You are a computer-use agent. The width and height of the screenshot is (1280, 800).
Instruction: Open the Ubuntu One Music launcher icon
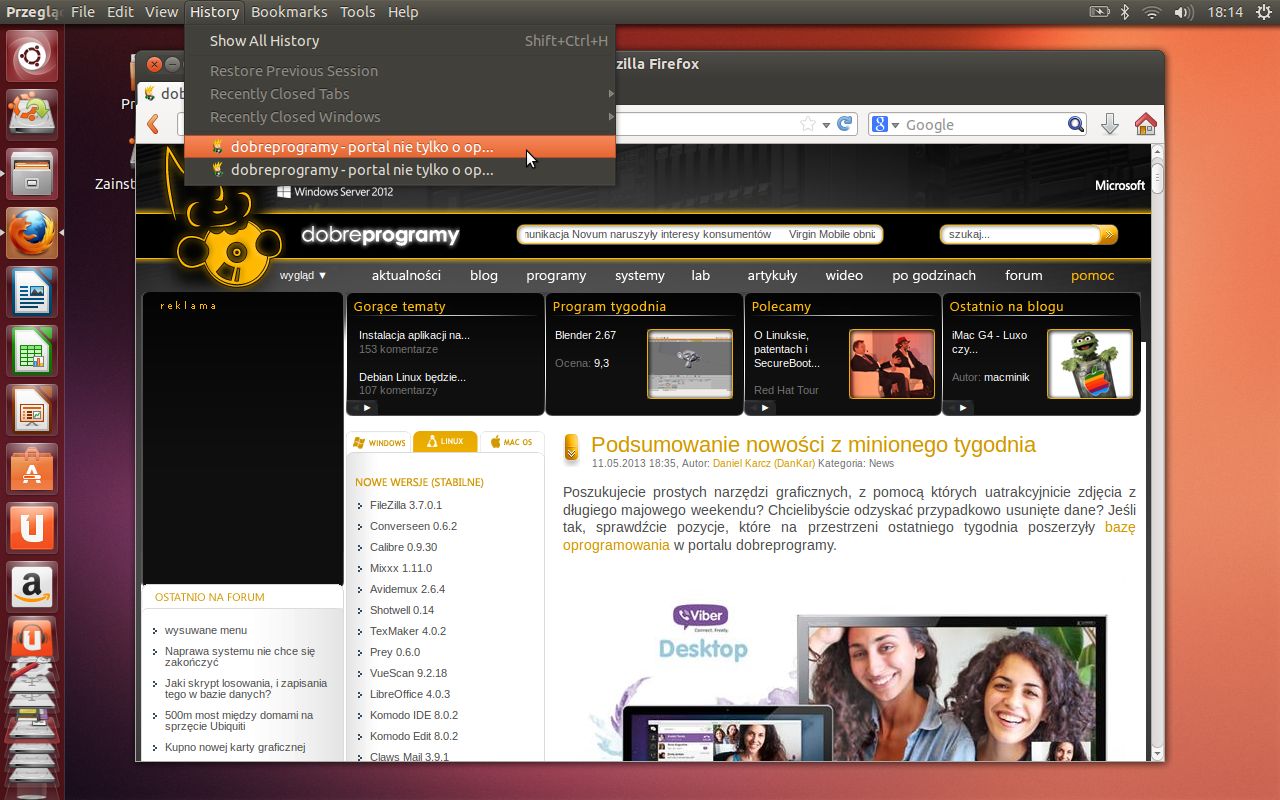[33, 640]
